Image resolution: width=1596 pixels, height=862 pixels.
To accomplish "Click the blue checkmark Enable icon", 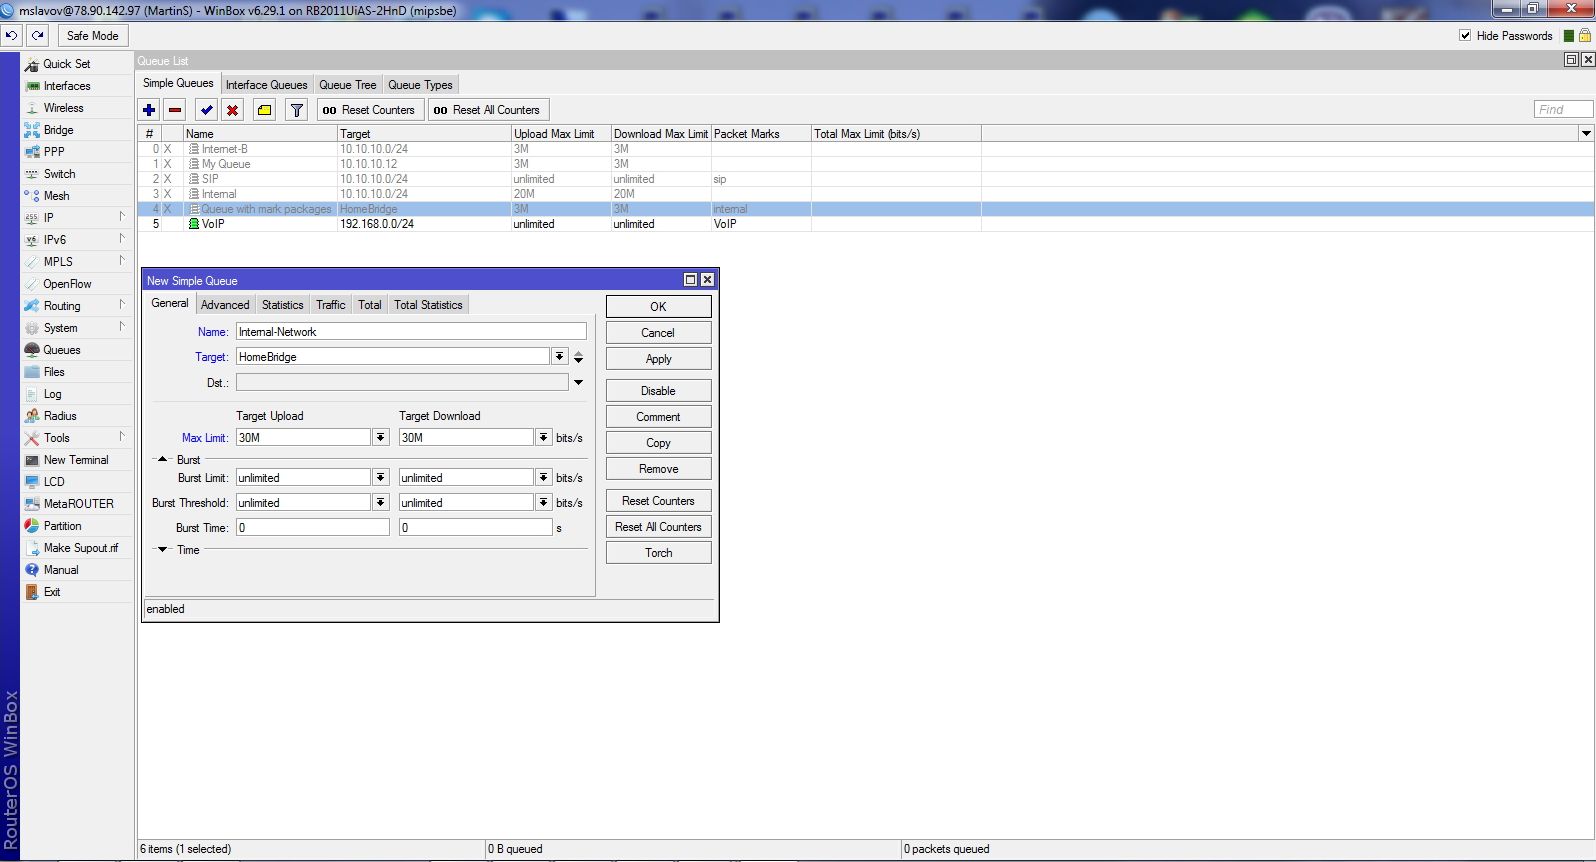I will 207,110.
